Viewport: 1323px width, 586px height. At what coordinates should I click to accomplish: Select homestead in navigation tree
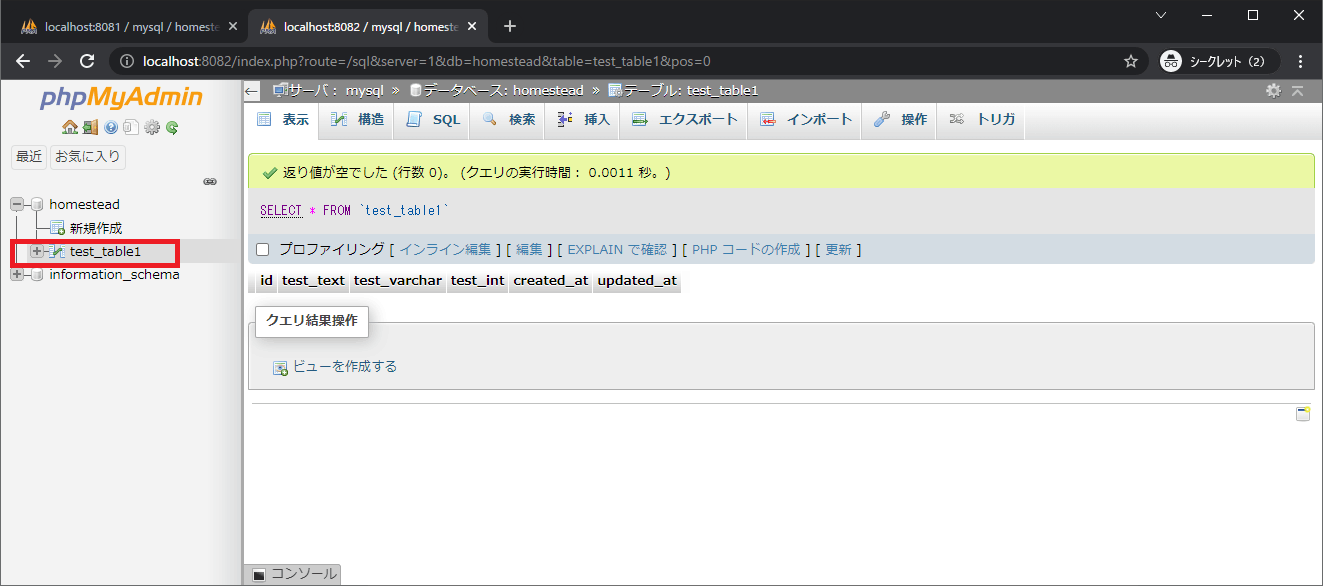(x=84, y=204)
